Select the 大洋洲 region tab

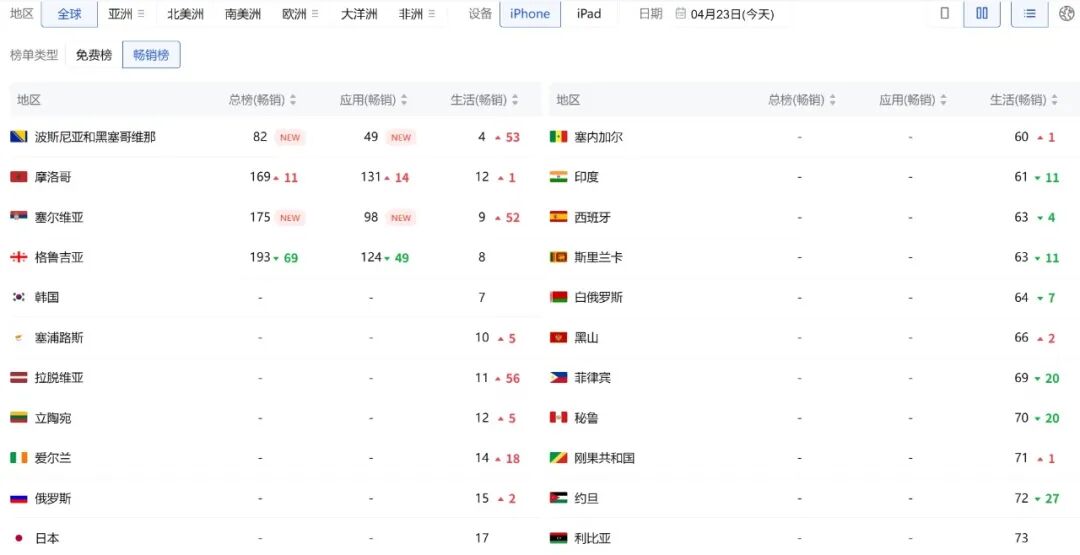(359, 14)
